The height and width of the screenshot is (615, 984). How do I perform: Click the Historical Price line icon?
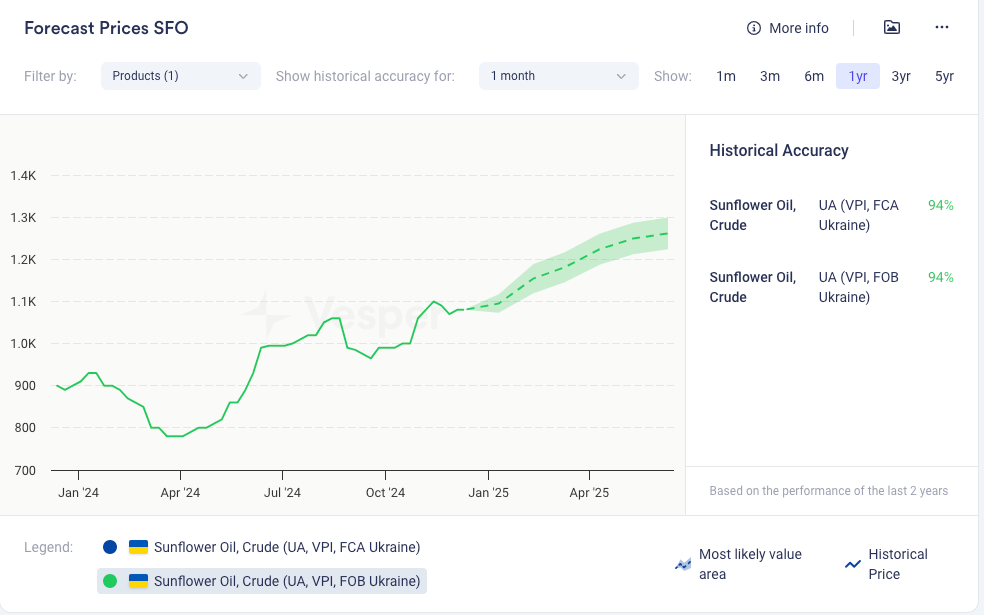click(853, 565)
